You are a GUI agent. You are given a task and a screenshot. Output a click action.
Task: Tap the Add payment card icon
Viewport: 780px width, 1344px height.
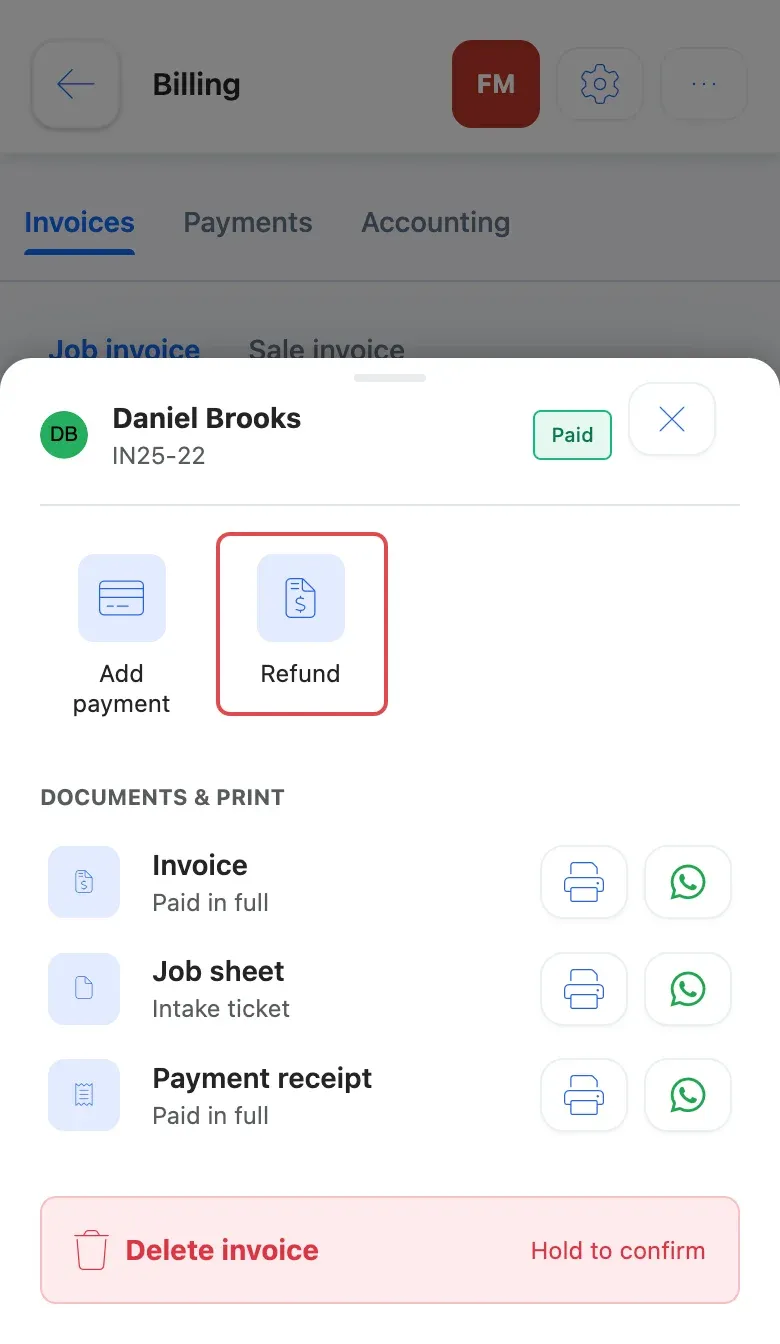point(122,598)
